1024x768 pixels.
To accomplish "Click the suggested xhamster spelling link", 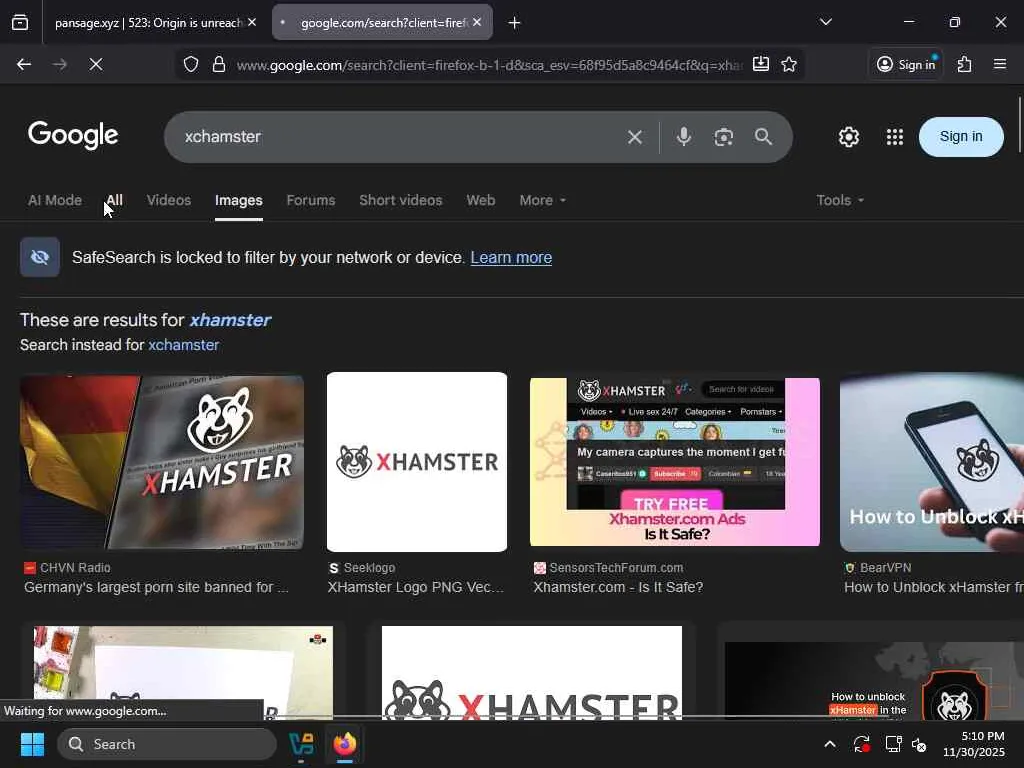I will (230, 320).
